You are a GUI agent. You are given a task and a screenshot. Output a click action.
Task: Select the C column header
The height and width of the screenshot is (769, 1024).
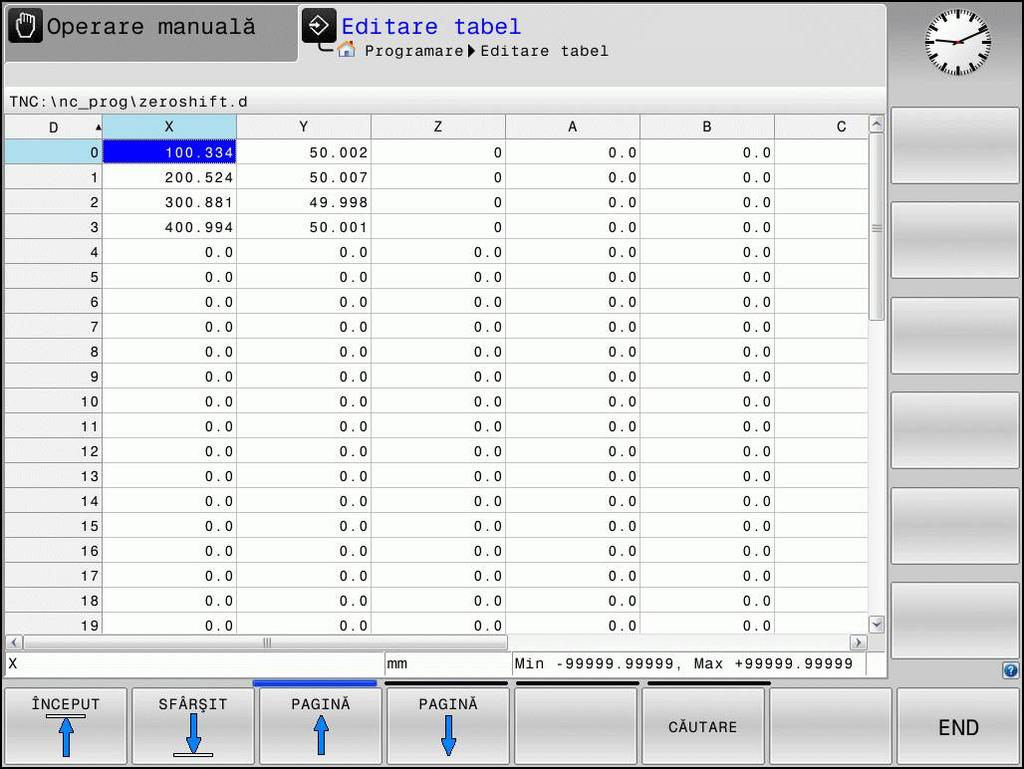coord(822,127)
